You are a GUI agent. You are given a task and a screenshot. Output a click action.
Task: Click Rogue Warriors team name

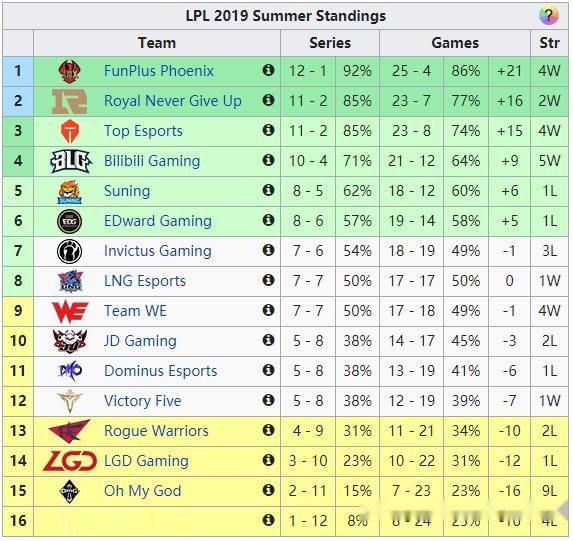(x=156, y=431)
